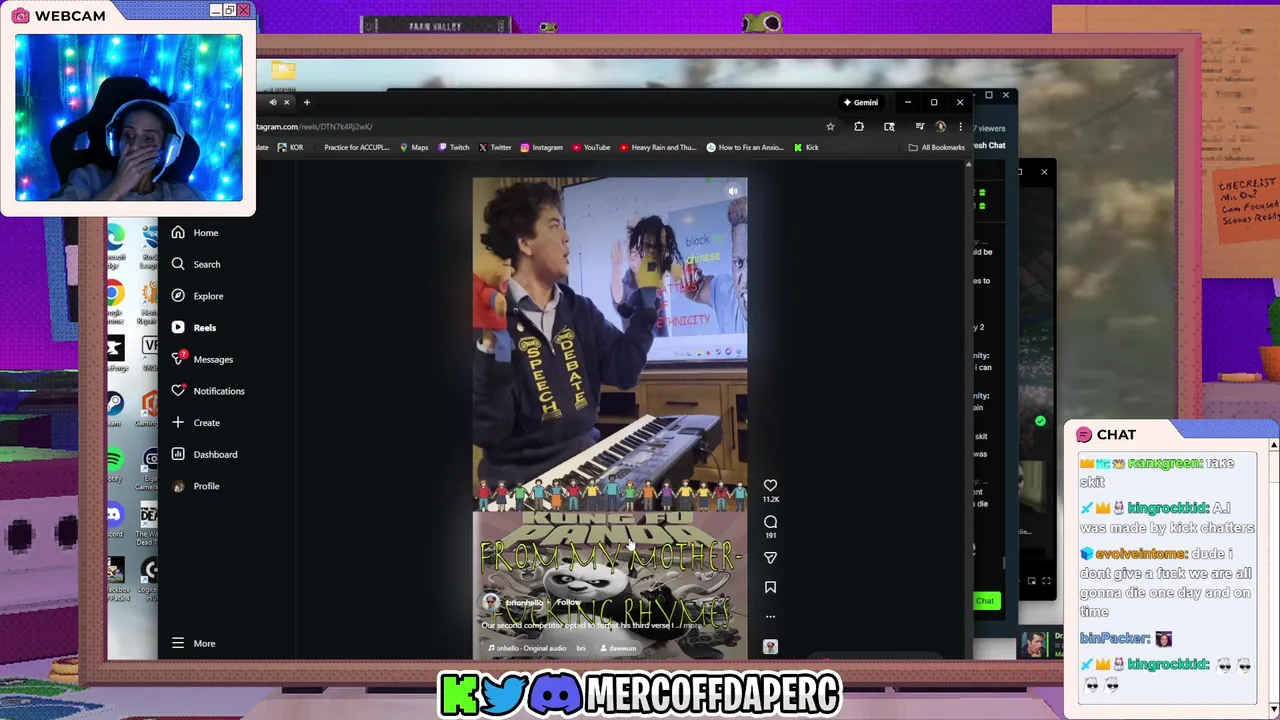Select Reels in the Instagram sidebar
This screenshot has width=1280, height=720.
click(194, 328)
